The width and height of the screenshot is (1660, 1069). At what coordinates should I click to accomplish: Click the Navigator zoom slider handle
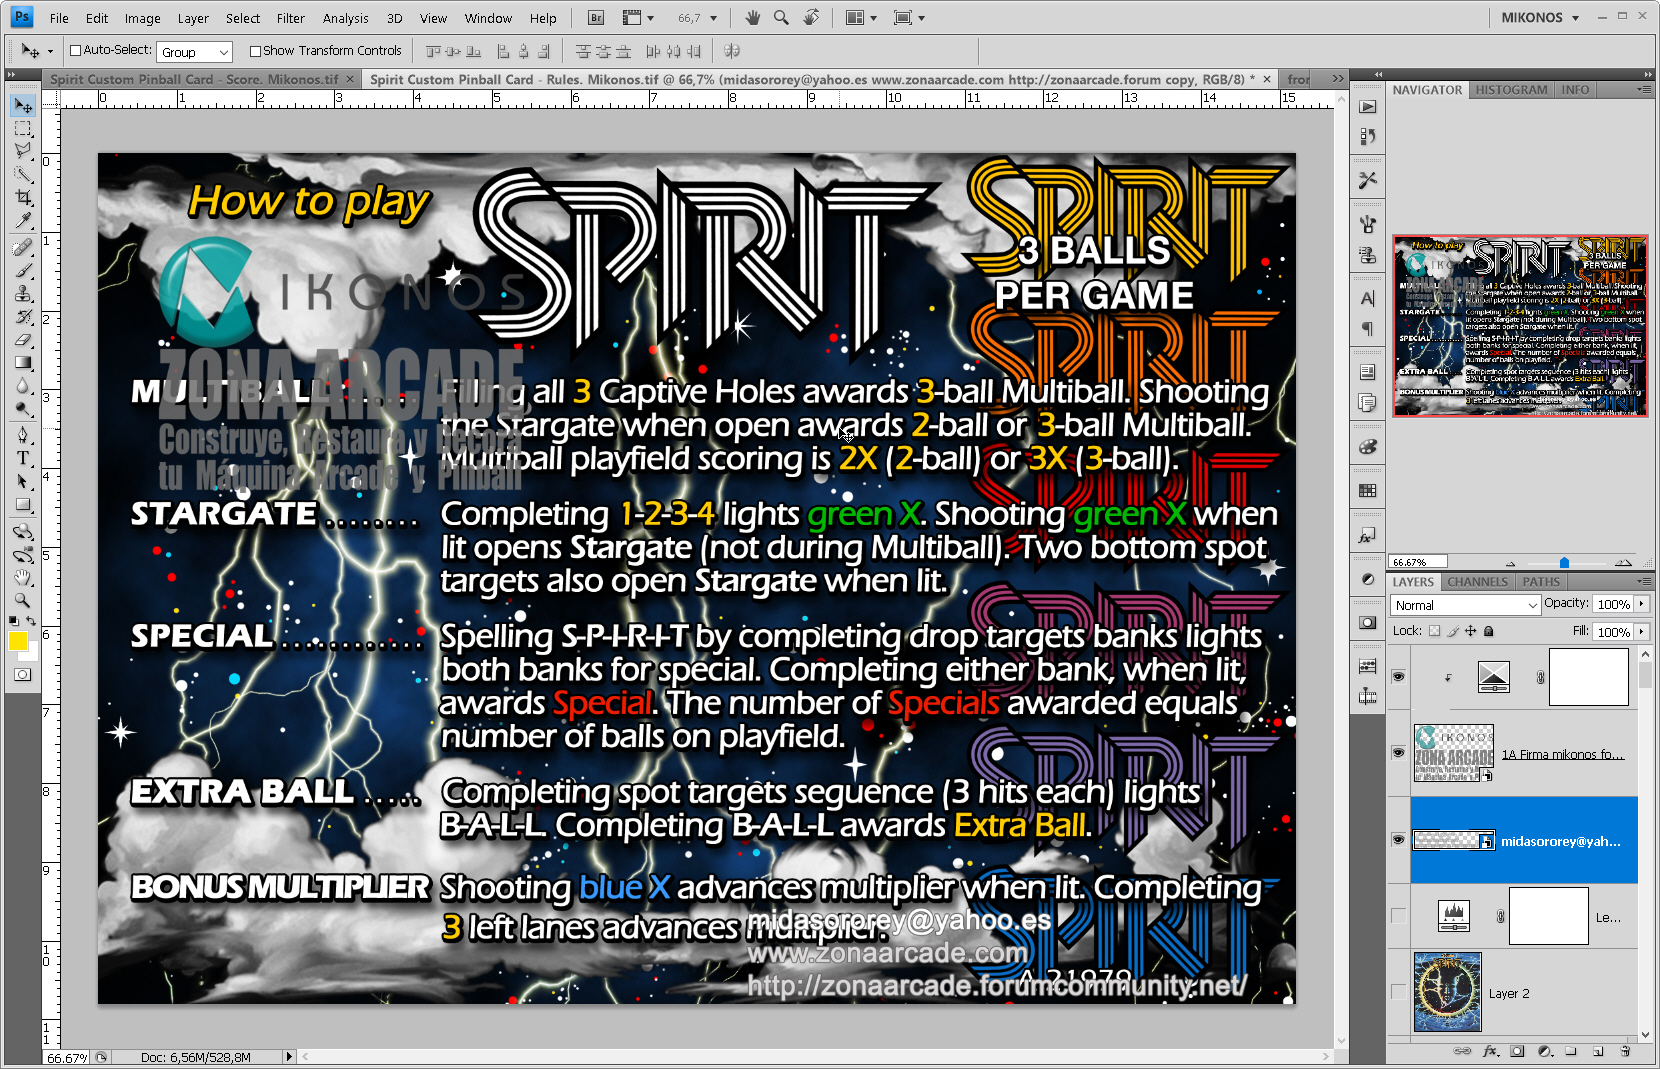(1564, 563)
